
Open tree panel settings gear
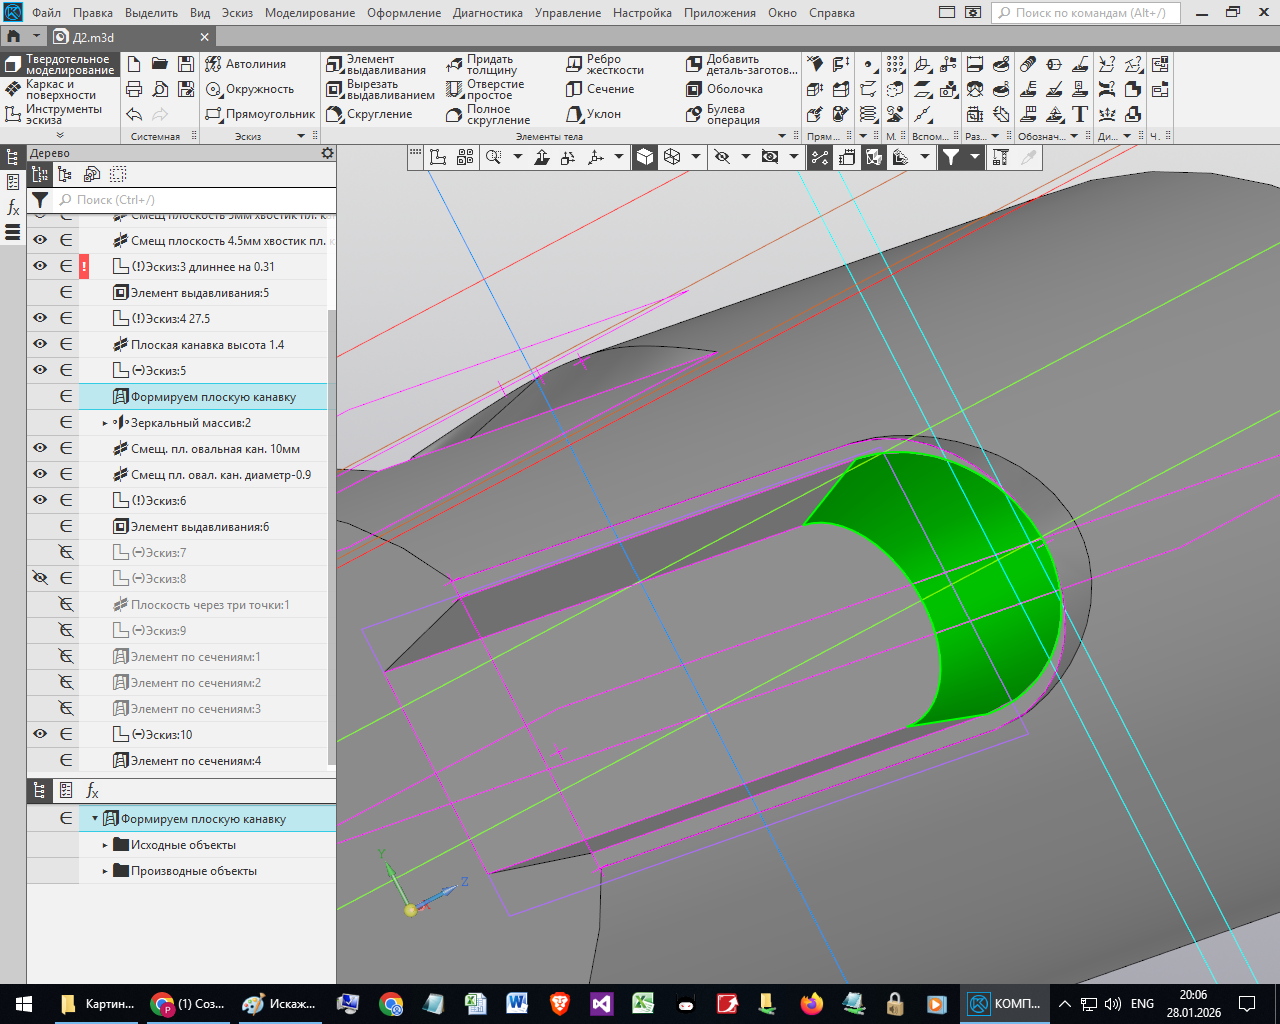point(327,153)
